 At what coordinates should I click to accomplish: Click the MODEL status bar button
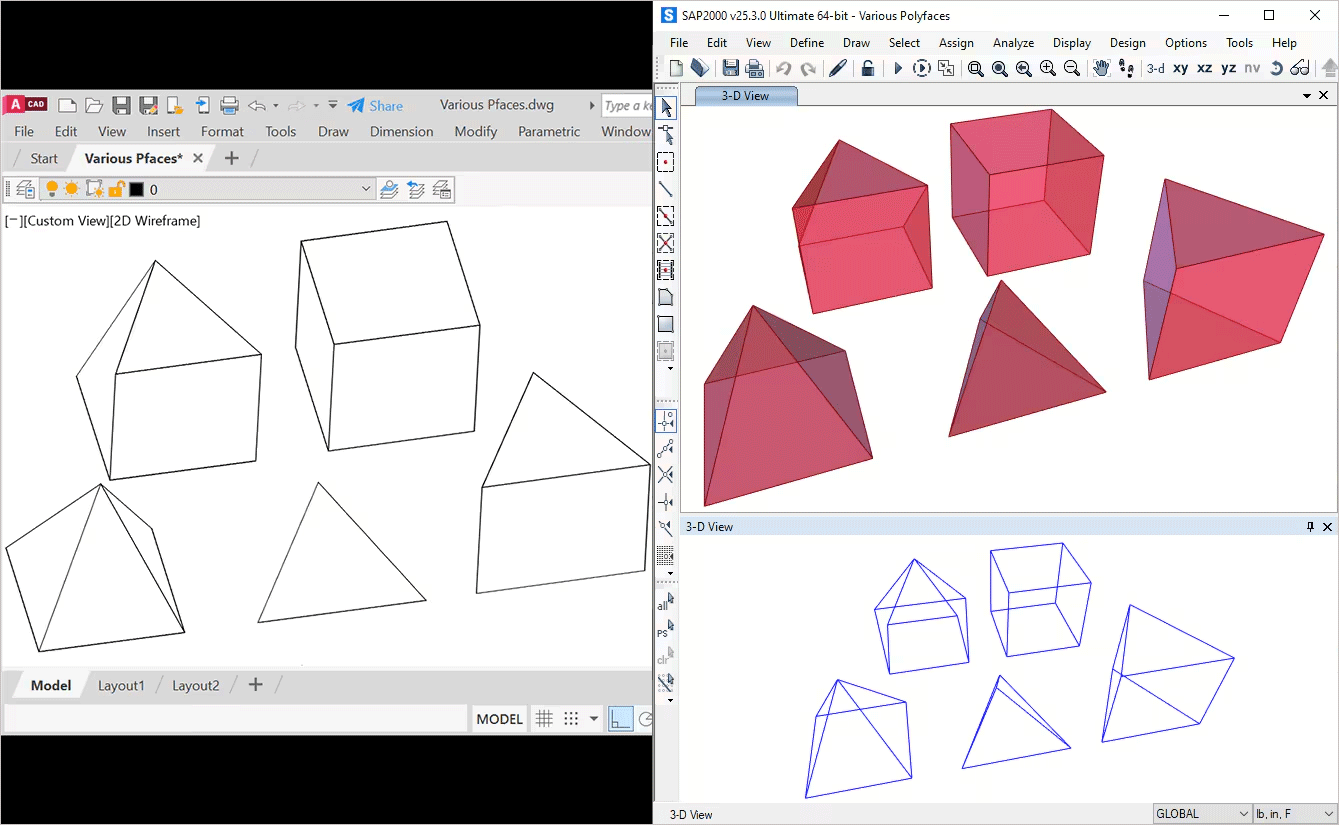[499, 719]
